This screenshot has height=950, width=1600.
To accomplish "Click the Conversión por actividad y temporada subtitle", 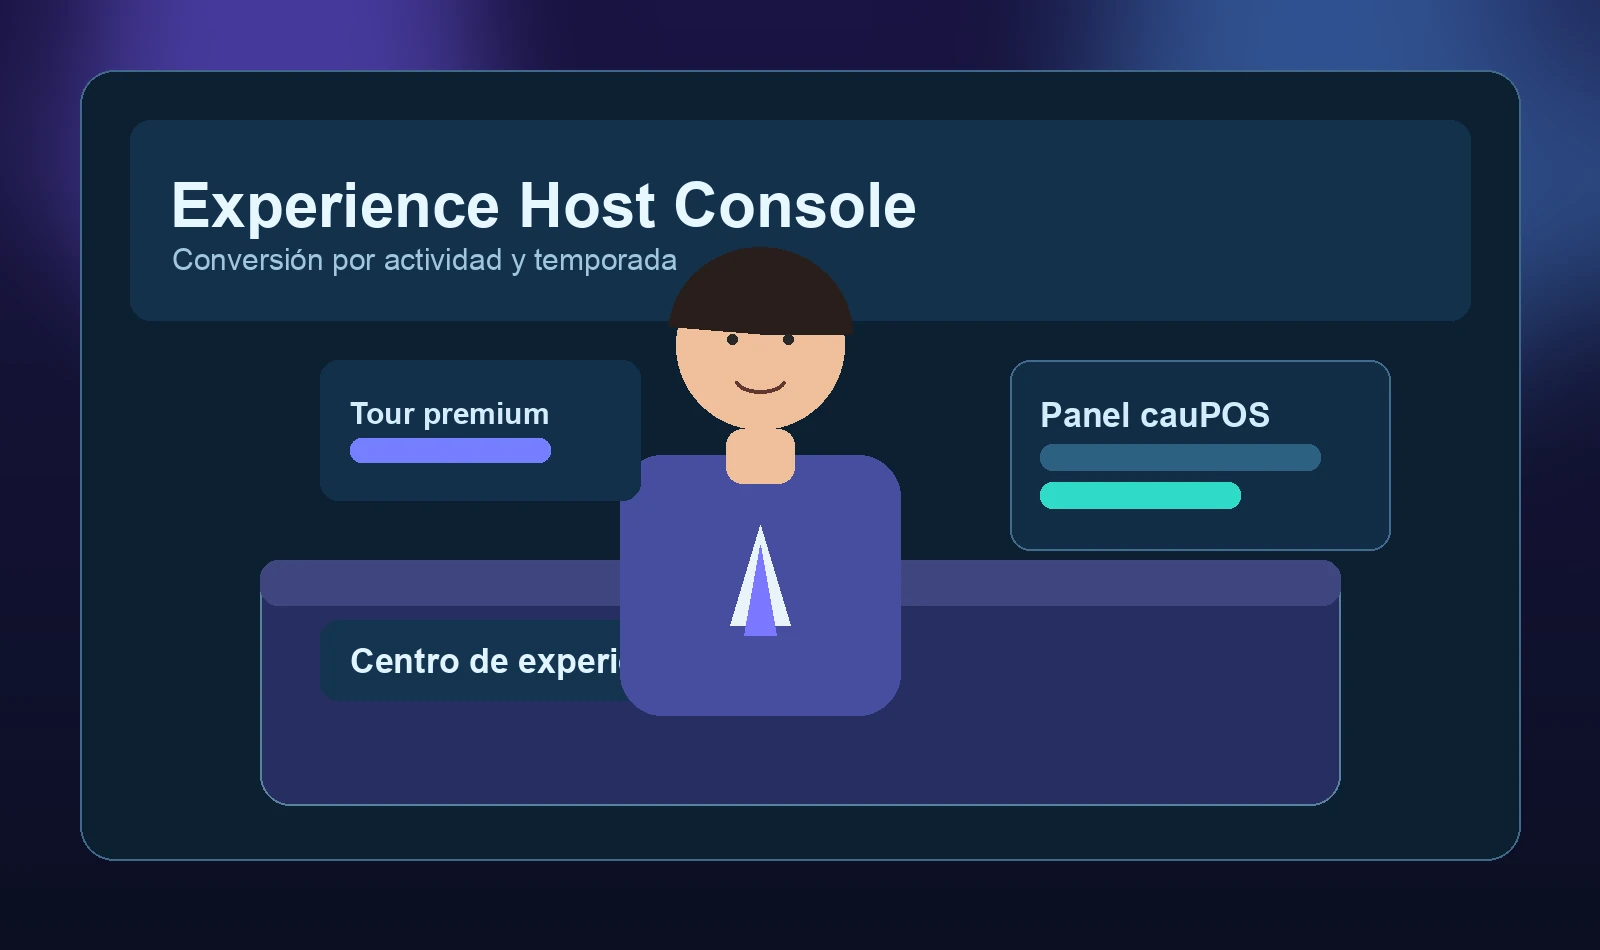I will 425,259.
